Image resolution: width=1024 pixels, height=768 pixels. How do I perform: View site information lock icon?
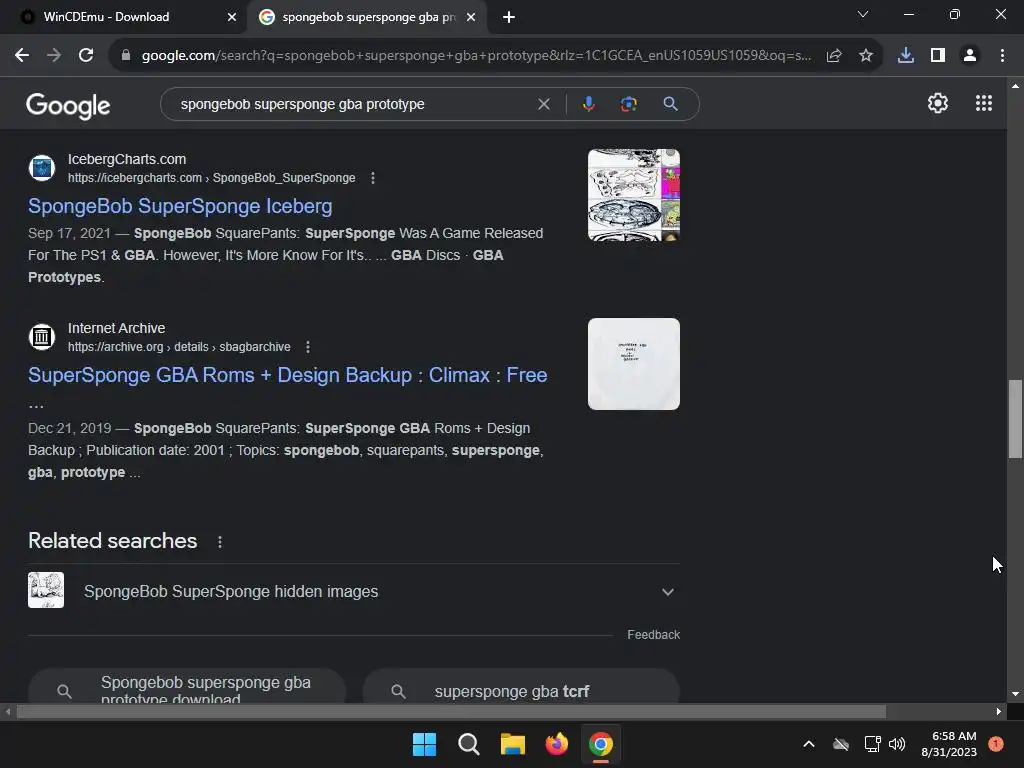(125, 56)
